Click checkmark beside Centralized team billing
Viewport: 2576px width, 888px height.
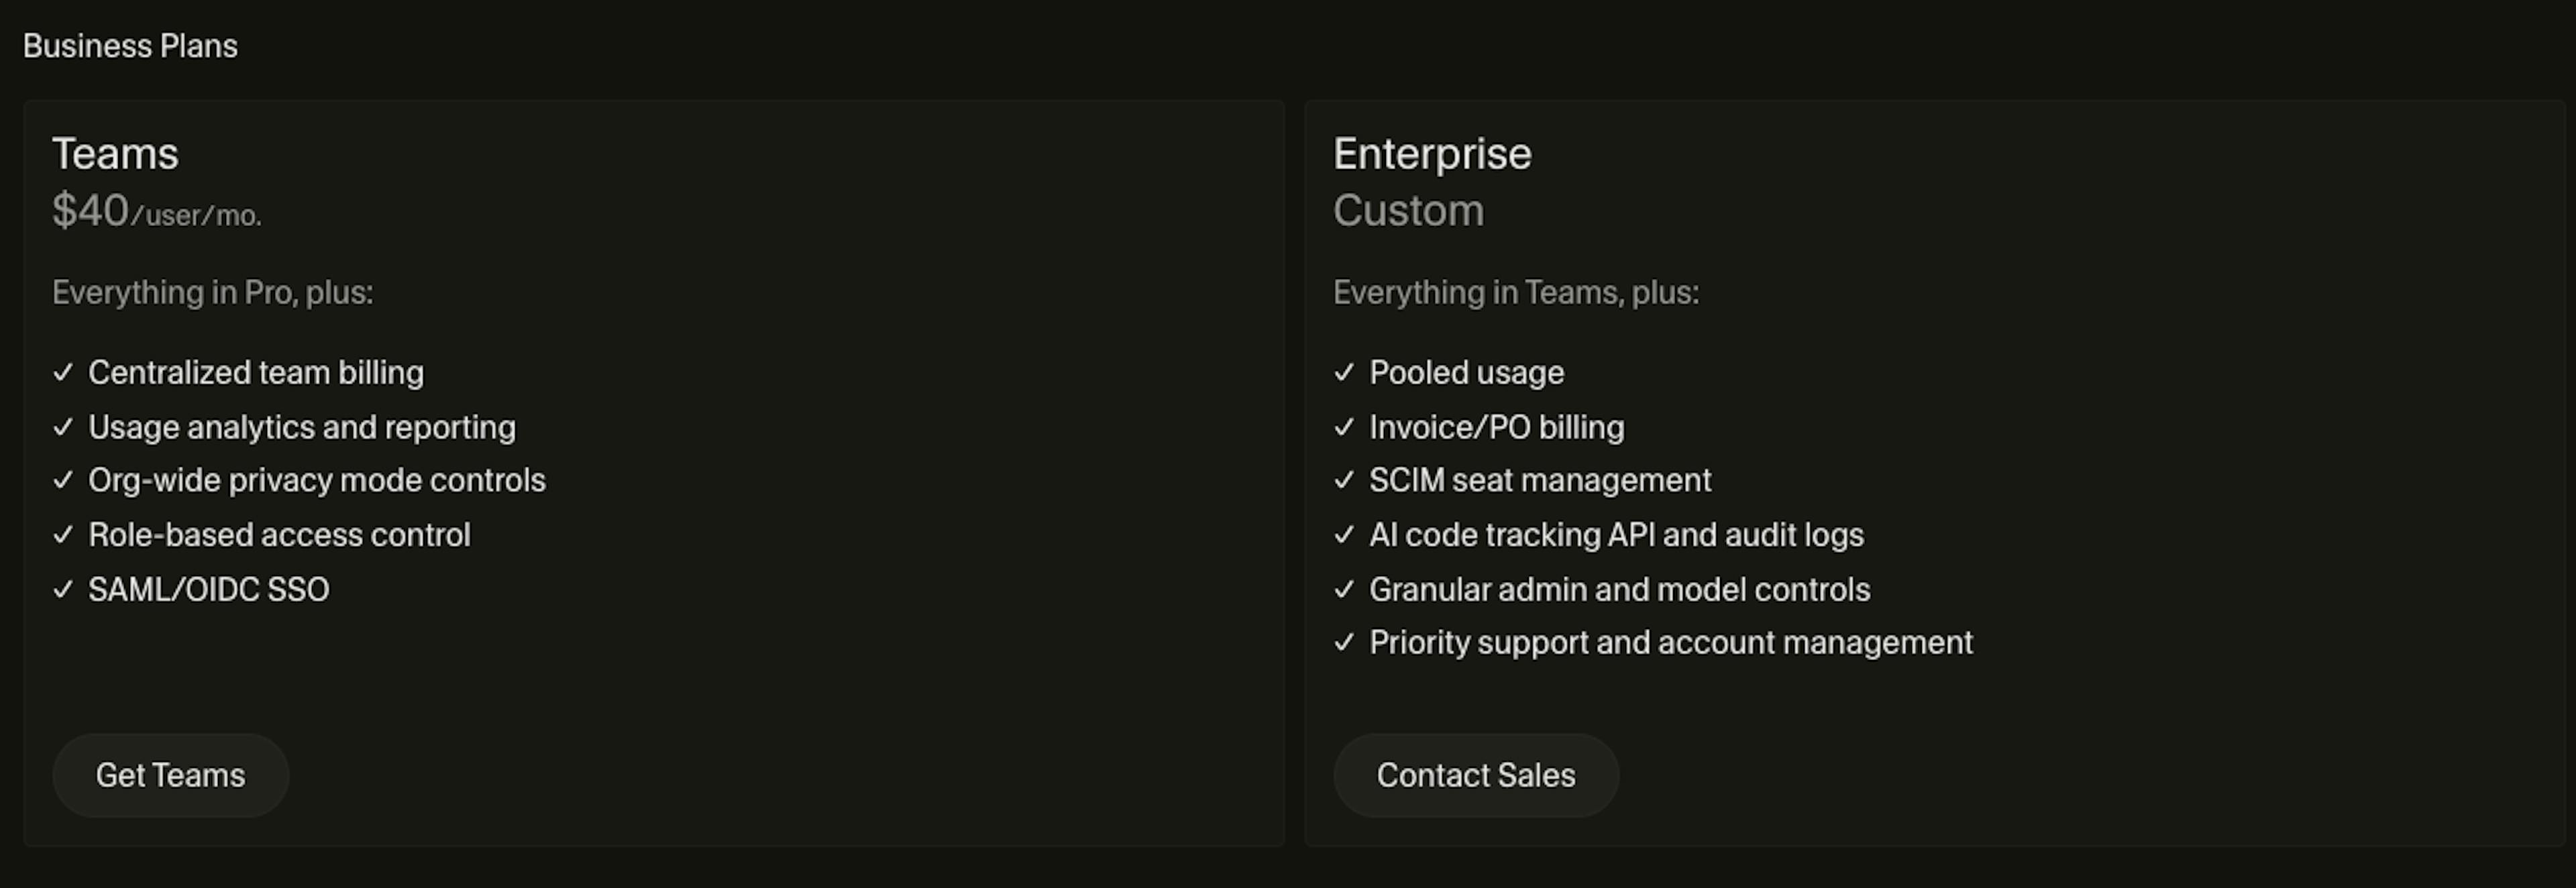63,372
